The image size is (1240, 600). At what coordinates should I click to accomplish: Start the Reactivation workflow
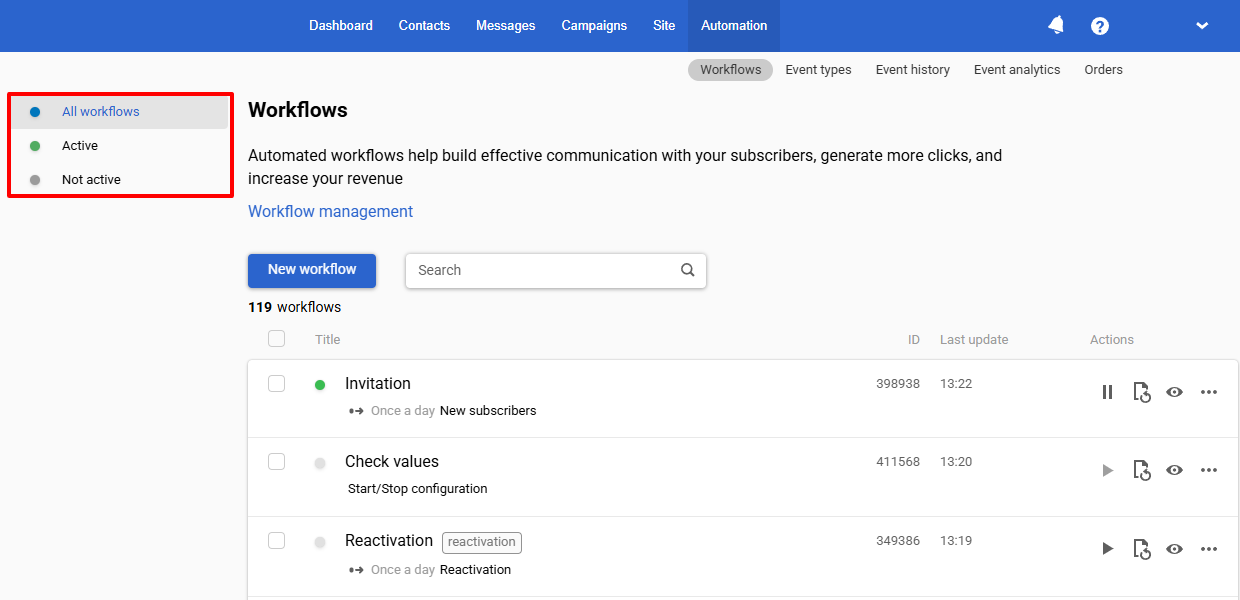[x=1107, y=549]
